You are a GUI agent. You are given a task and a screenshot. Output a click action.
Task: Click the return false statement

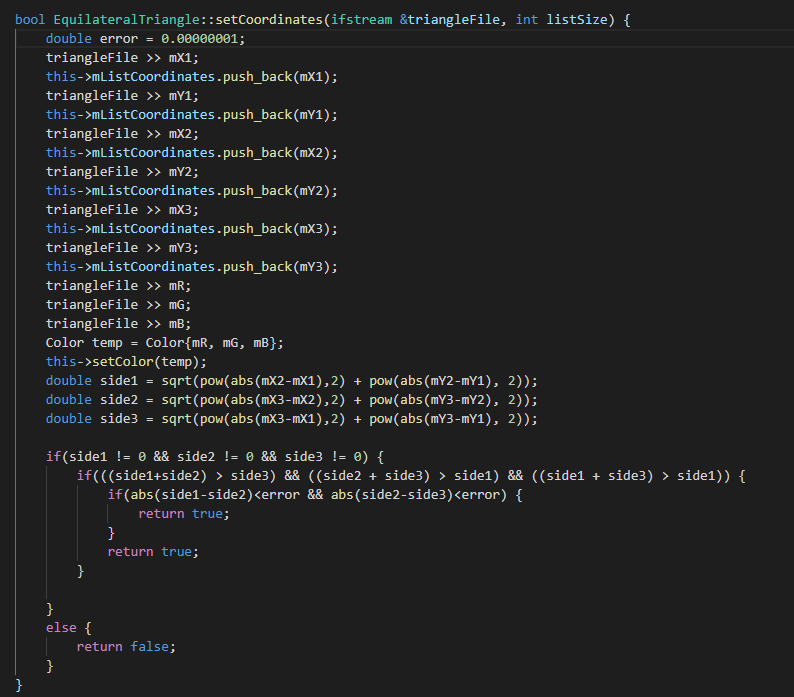click(126, 647)
